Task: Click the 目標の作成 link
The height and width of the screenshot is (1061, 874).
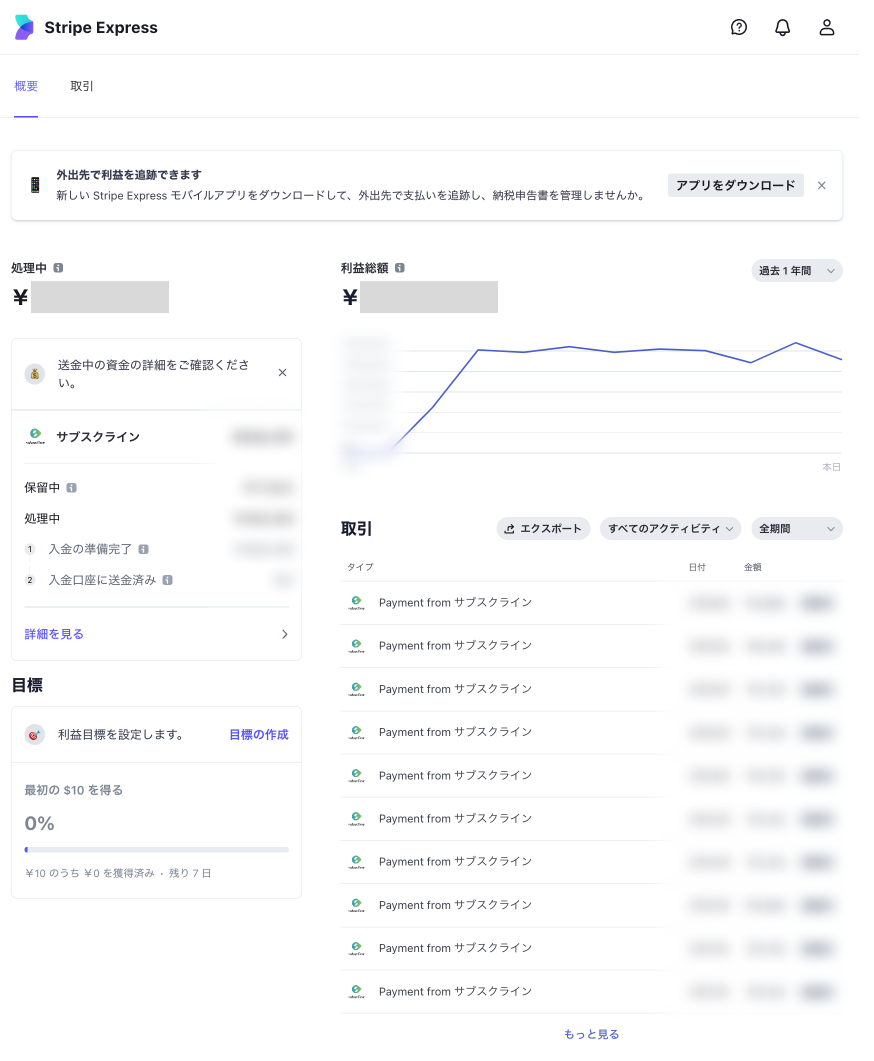Action: 258,734
